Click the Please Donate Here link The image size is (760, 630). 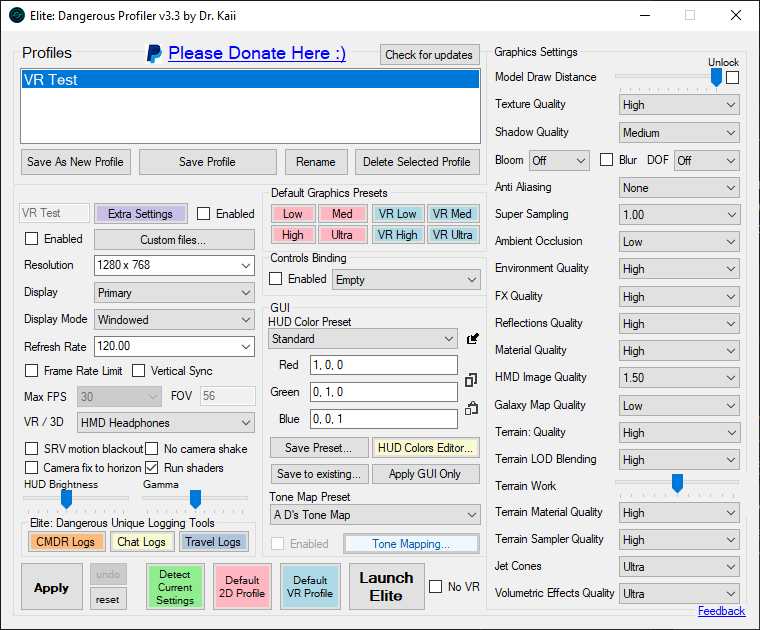point(257,53)
